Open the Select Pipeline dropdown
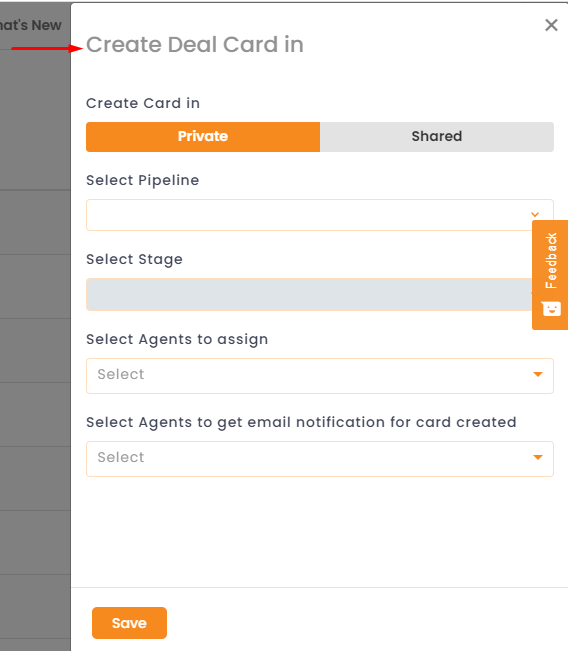Image resolution: width=568 pixels, height=651 pixels. (320, 215)
